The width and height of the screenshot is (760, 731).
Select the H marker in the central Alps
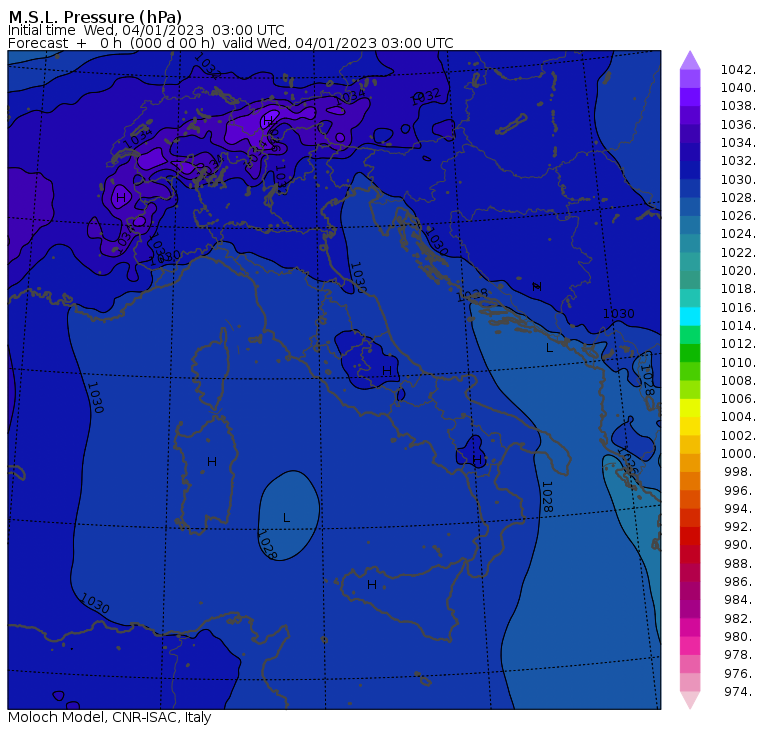pyautogui.click(x=268, y=119)
